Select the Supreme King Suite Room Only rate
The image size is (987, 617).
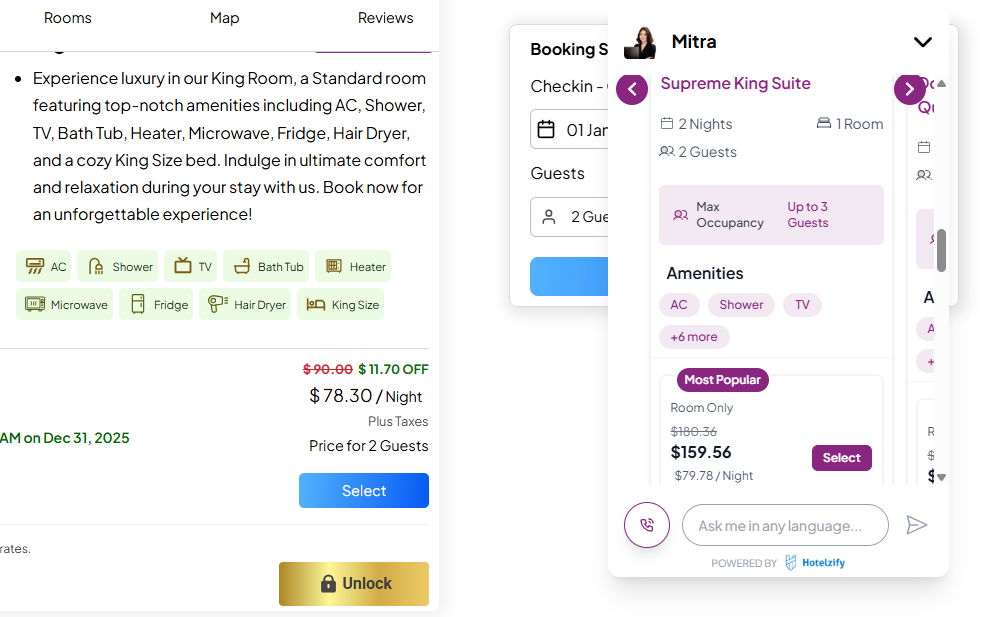point(841,458)
